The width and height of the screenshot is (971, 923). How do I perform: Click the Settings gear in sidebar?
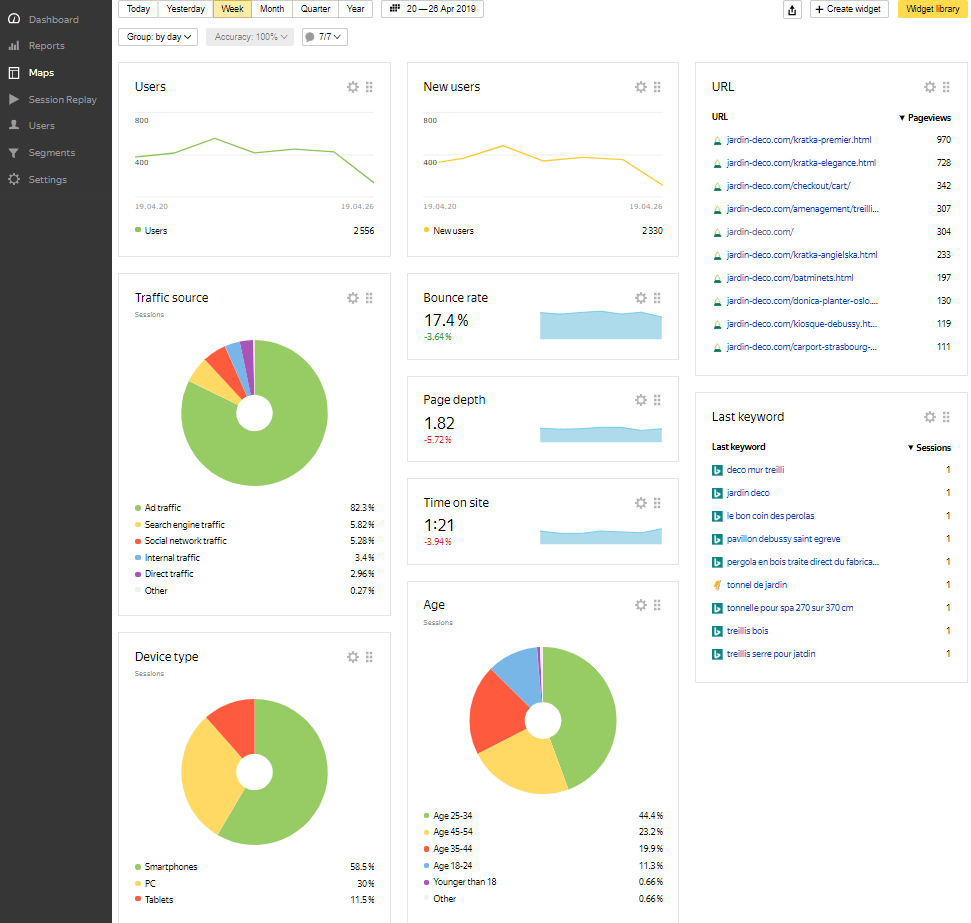point(14,180)
